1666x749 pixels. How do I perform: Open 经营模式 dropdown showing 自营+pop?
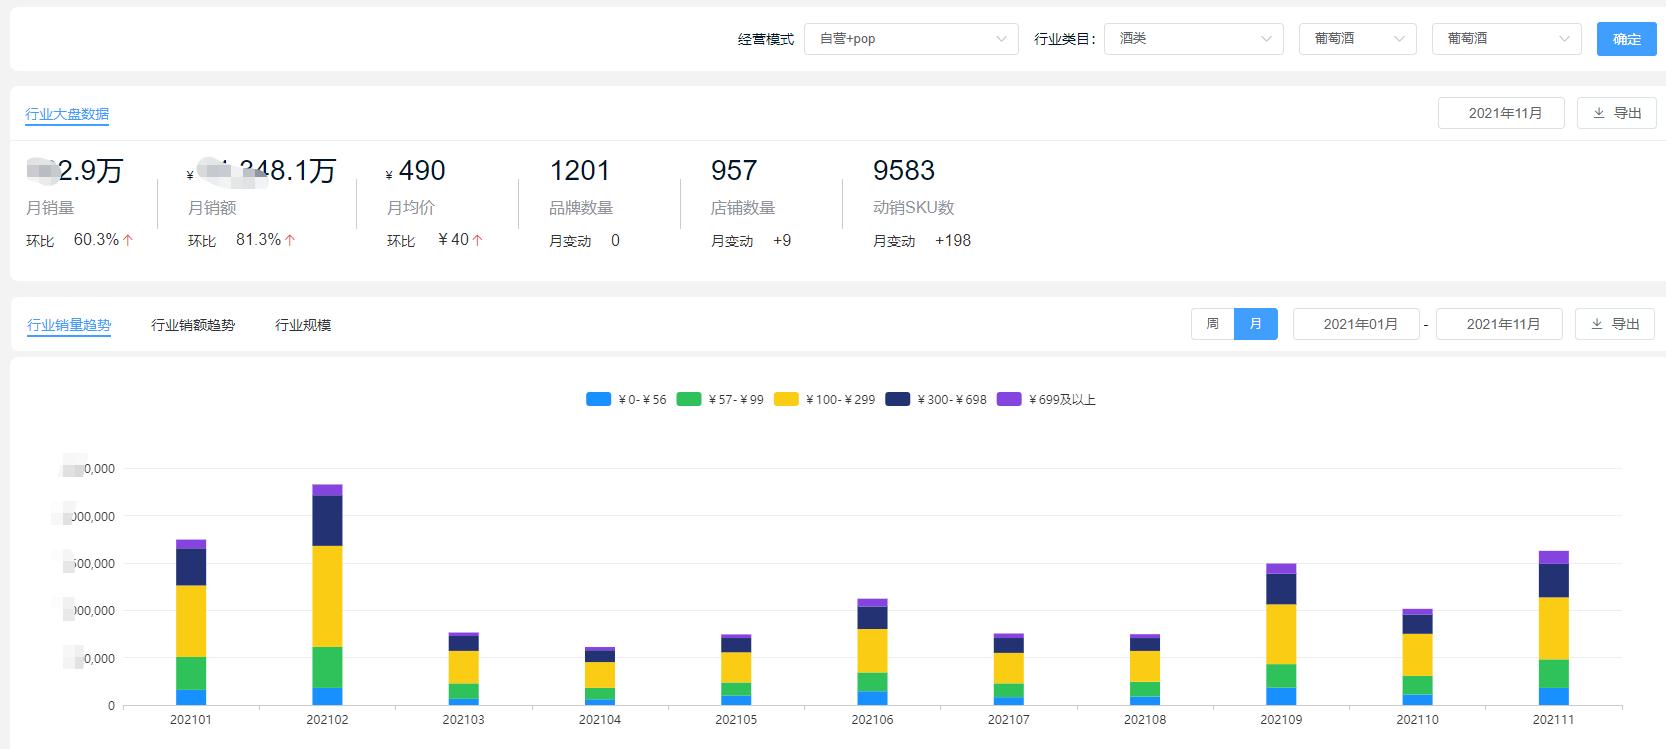coord(911,39)
